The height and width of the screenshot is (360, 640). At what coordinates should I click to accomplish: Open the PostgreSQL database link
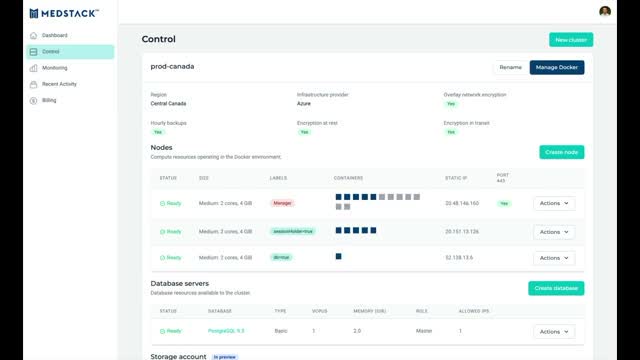point(226,331)
